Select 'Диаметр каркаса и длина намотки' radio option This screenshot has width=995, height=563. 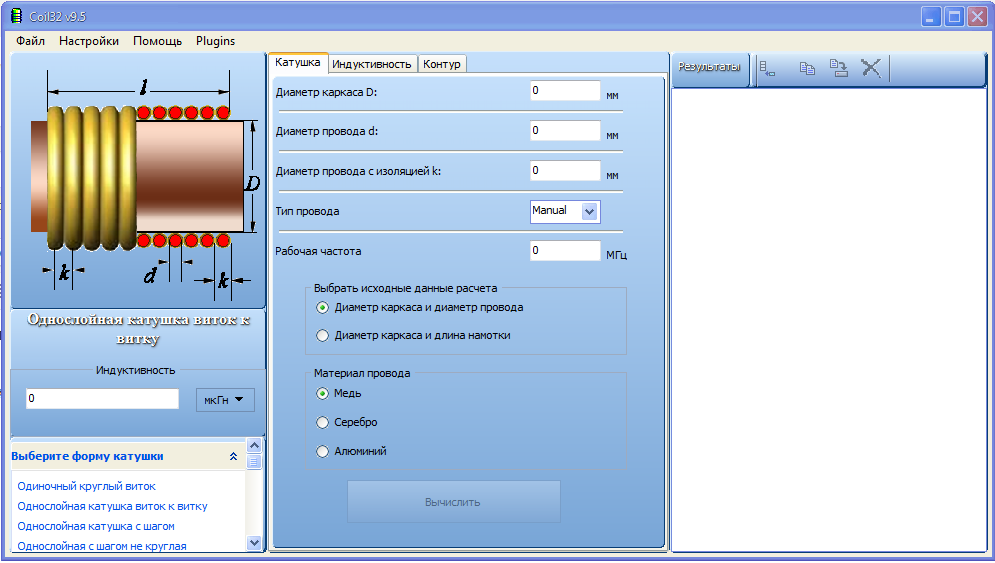tap(322, 336)
